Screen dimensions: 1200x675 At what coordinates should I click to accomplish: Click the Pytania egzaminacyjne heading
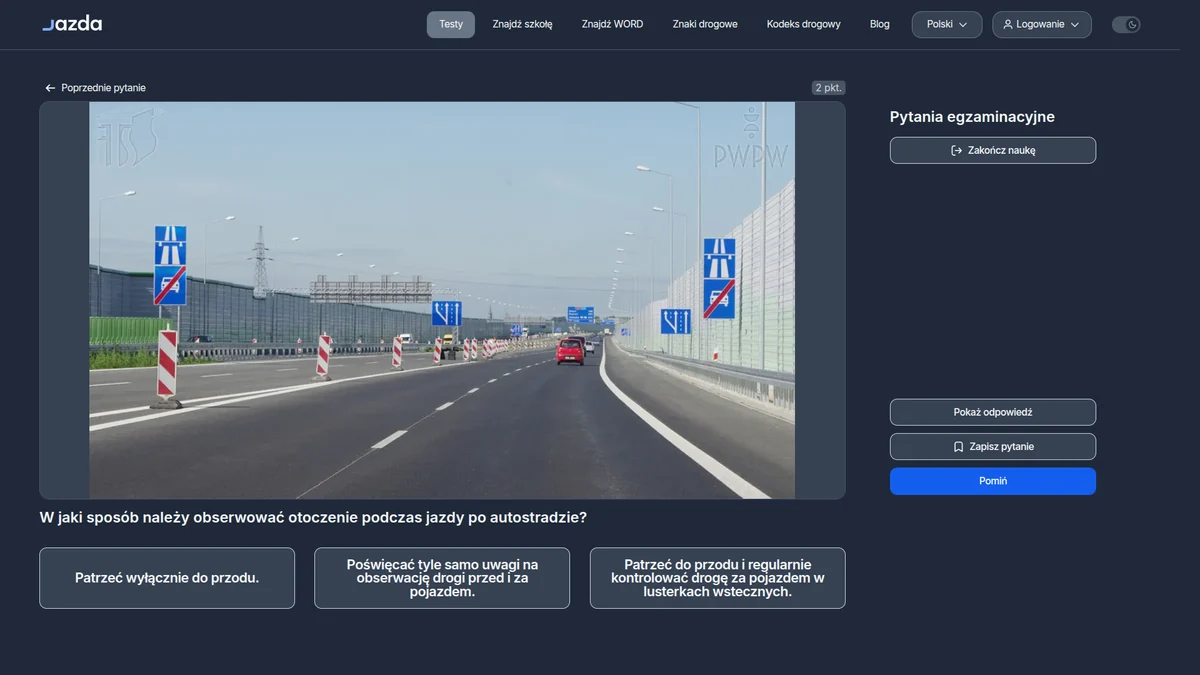click(972, 117)
